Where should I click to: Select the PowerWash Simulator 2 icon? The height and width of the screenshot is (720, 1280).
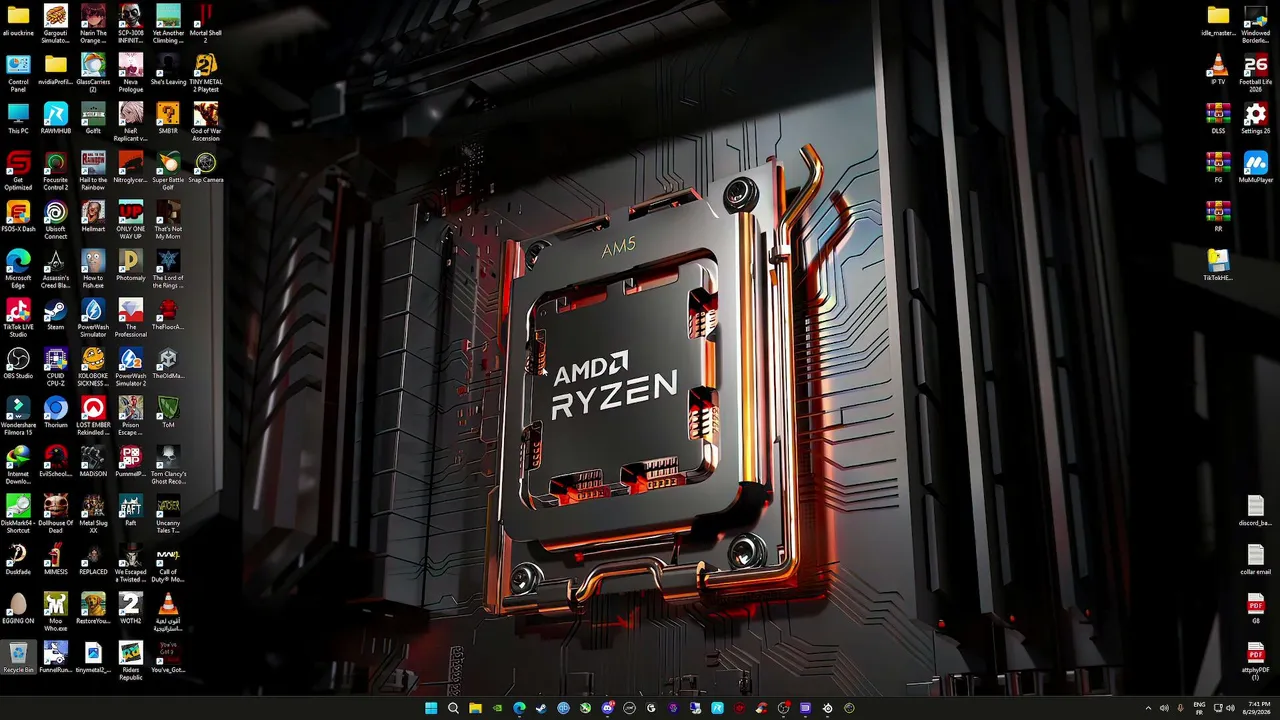click(x=131, y=366)
